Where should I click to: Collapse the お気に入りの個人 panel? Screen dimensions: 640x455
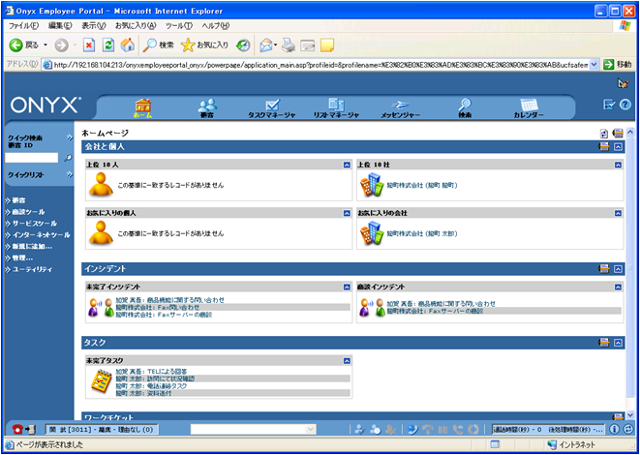(x=347, y=213)
